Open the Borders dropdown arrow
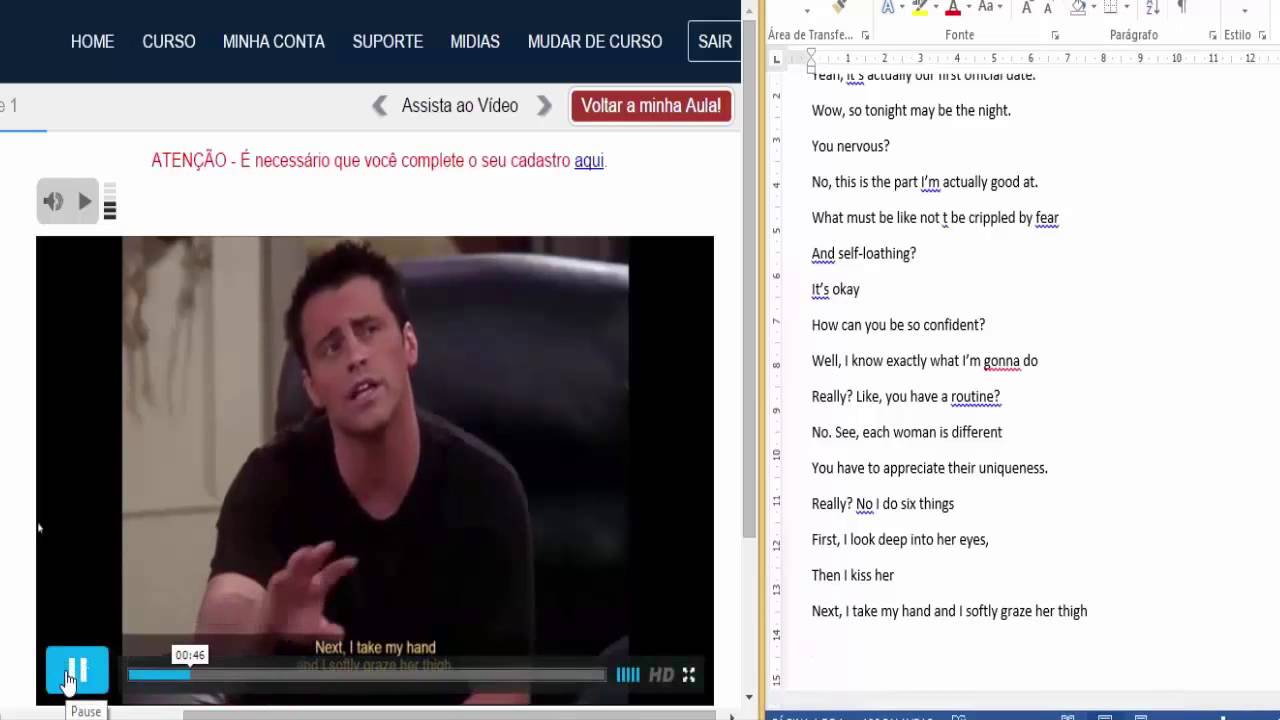Viewport: 1280px width, 720px height. pos(1126,8)
